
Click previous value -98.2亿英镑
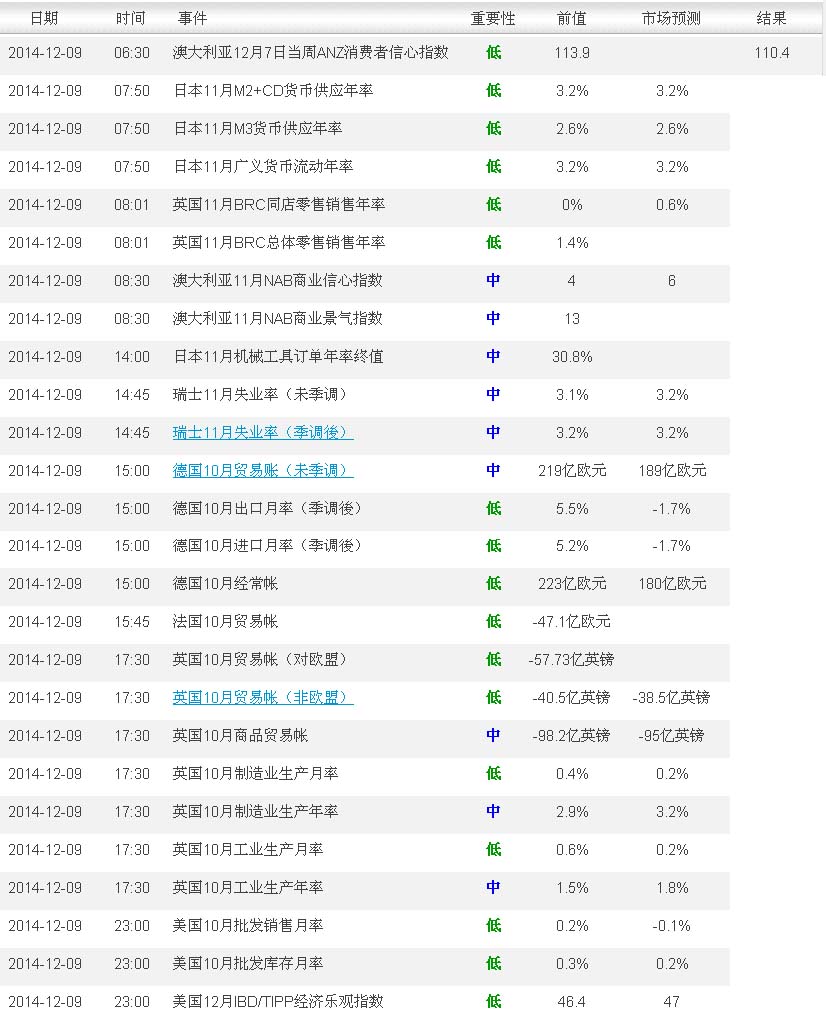(571, 735)
